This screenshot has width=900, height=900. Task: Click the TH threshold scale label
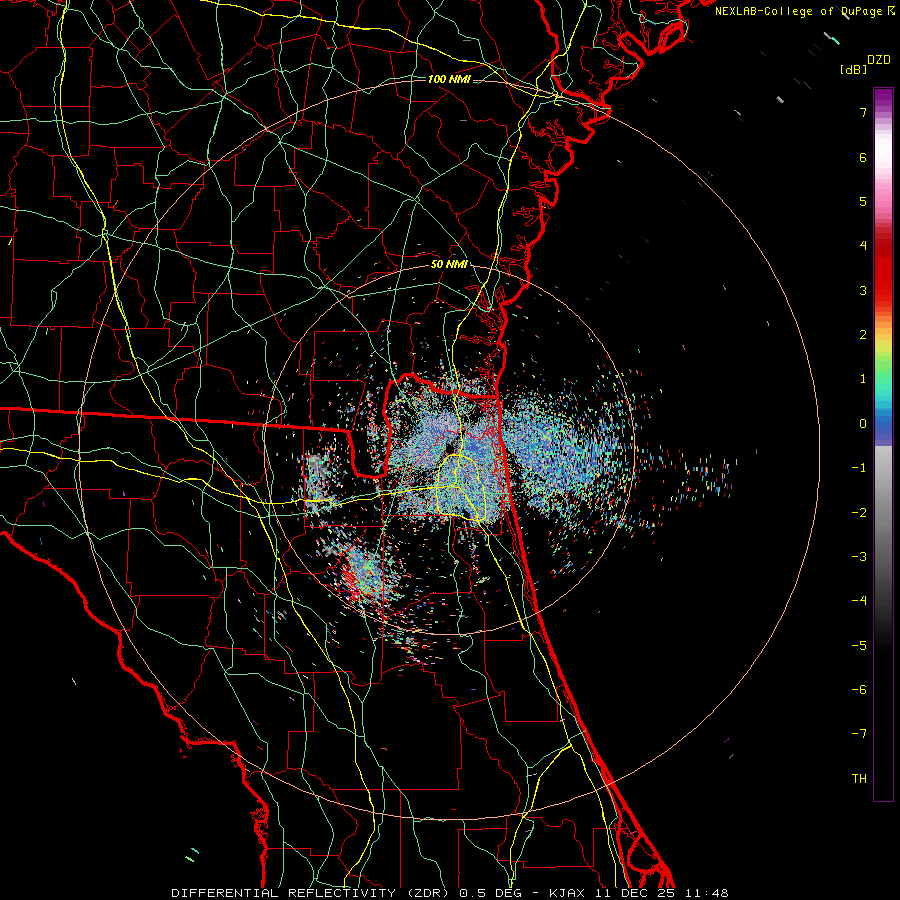click(859, 778)
